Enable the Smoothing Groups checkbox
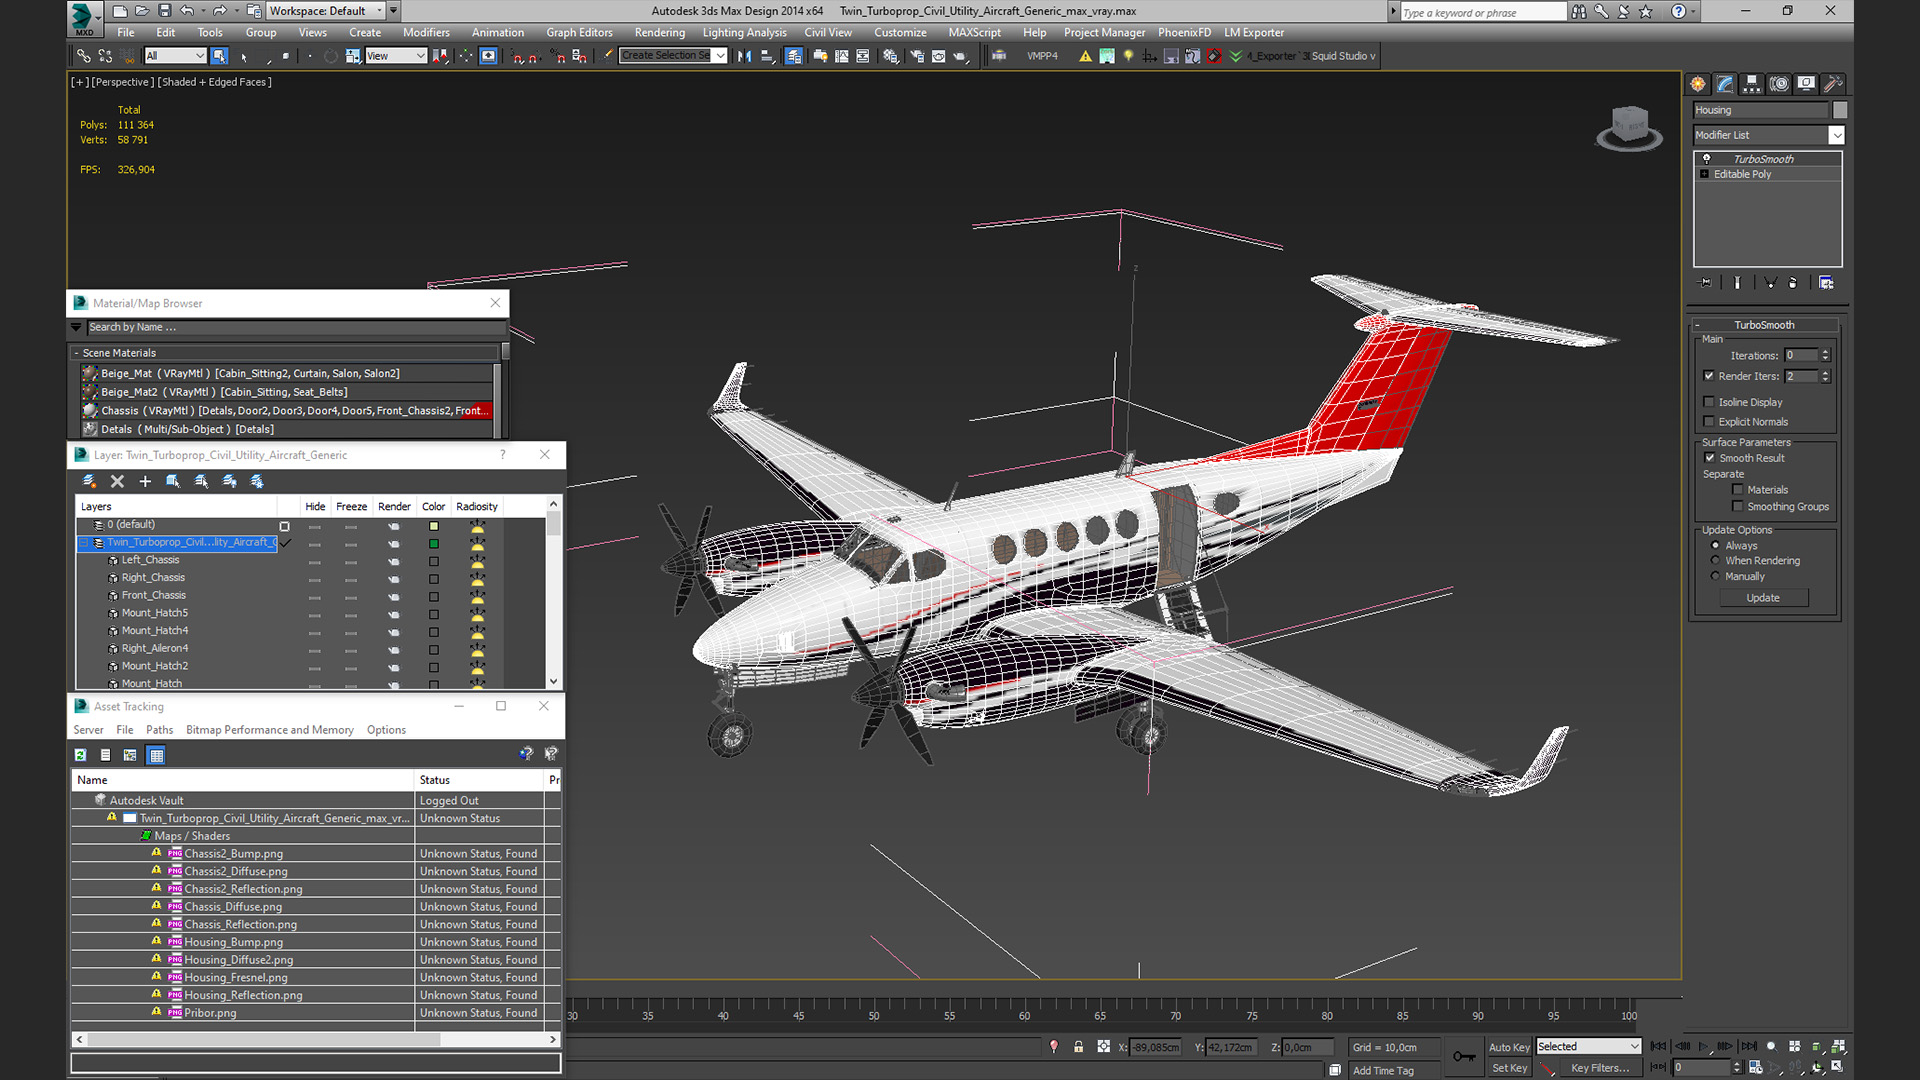Viewport: 1920px width, 1080px height. click(x=1738, y=507)
